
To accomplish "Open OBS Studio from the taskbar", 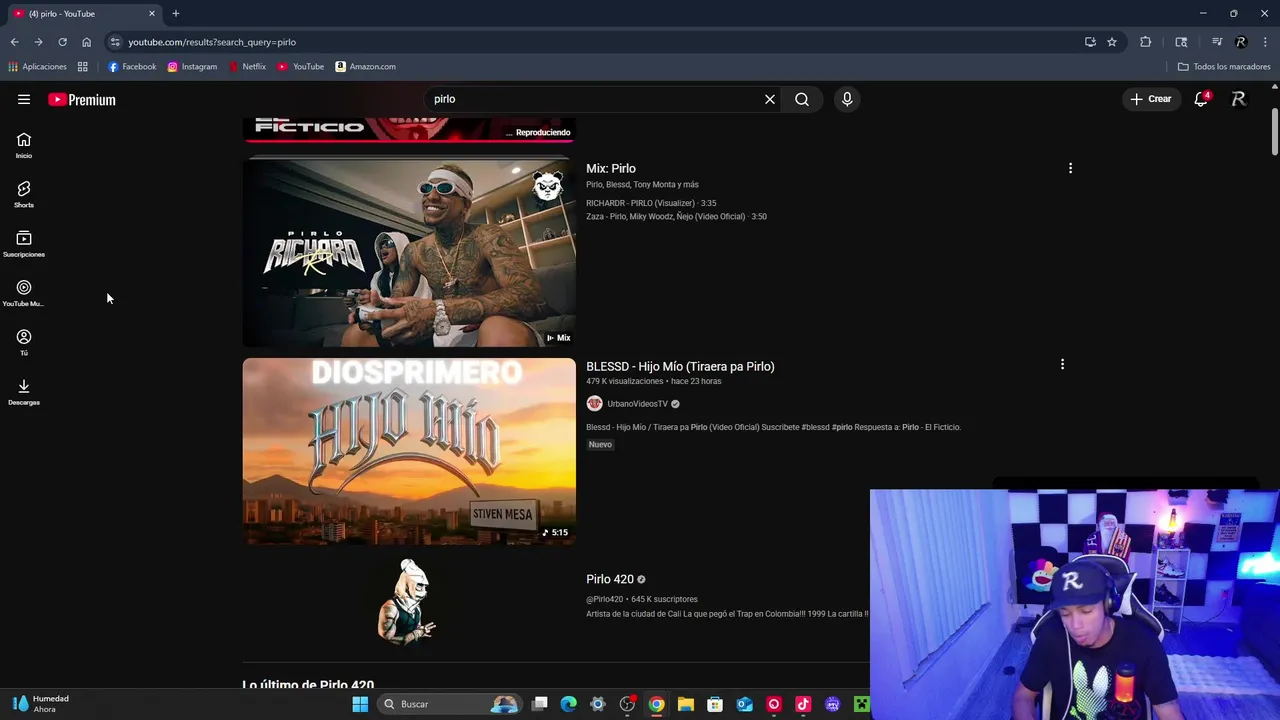I will click(627, 704).
